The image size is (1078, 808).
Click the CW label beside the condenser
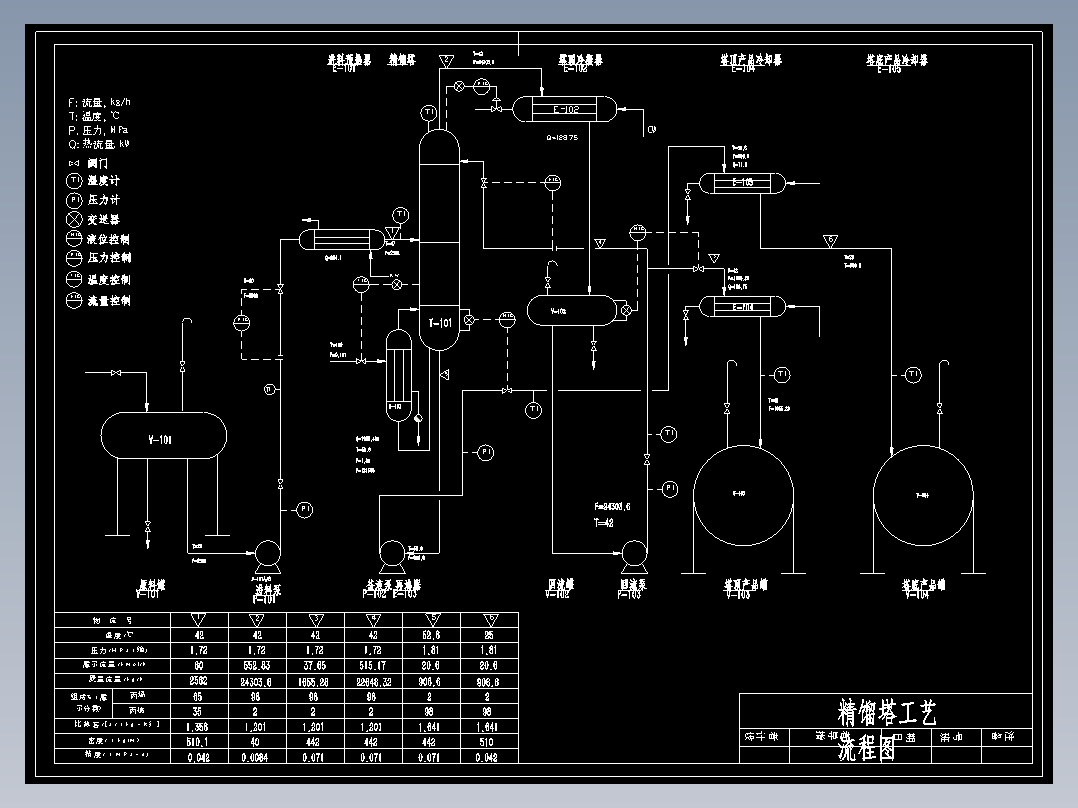652,129
